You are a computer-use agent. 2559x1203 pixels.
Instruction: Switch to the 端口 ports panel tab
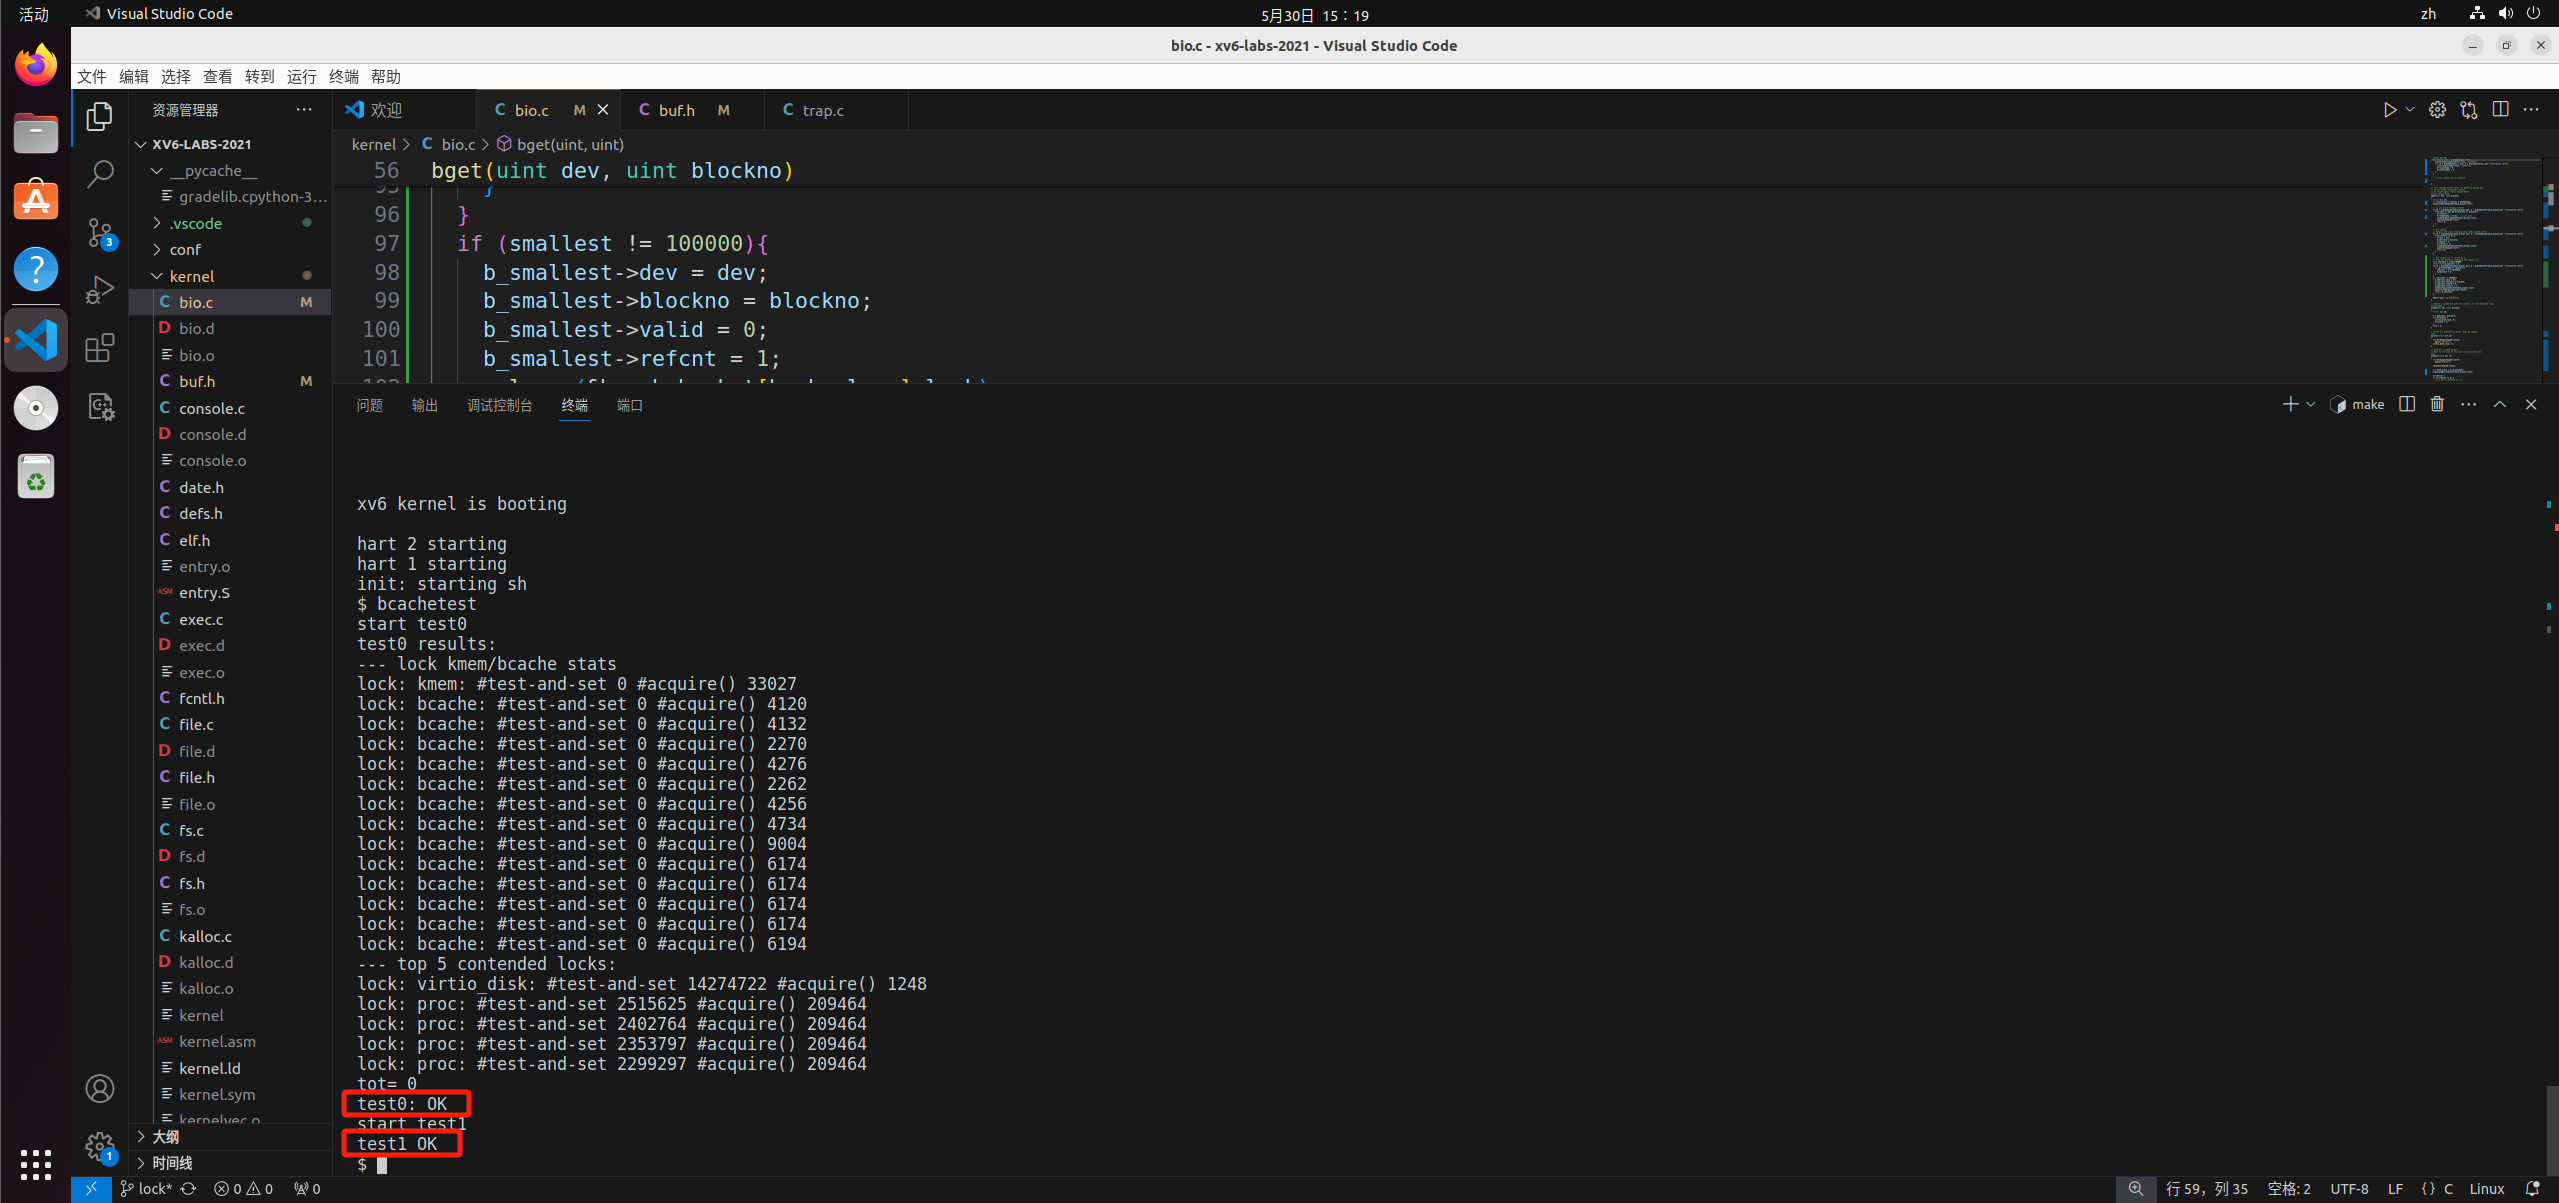tap(630, 405)
